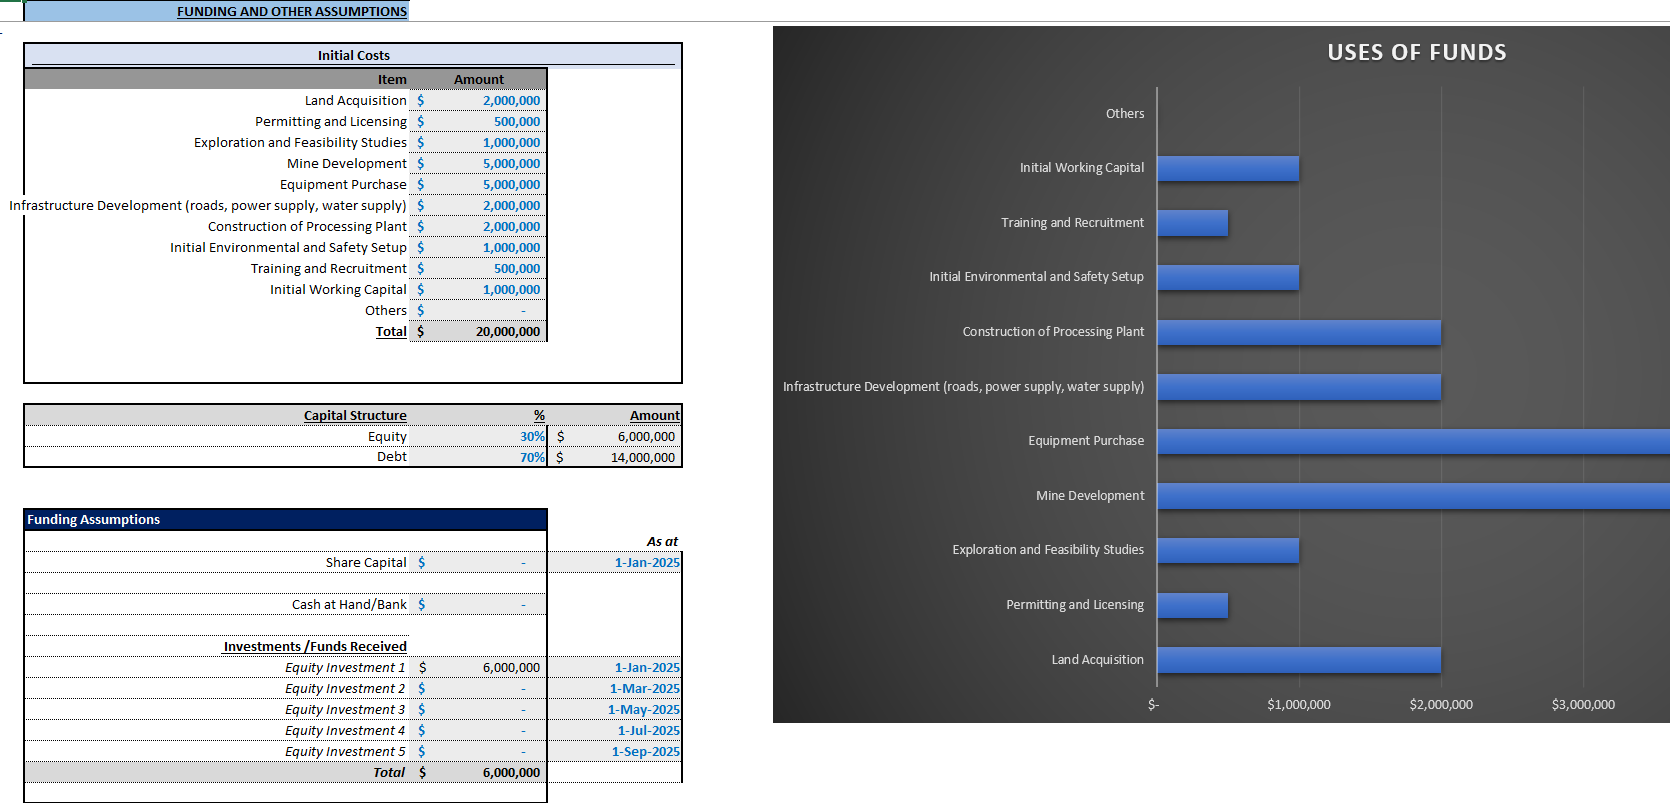
Task: Click the Funding Assumptions header cell
Action: tap(286, 519)
